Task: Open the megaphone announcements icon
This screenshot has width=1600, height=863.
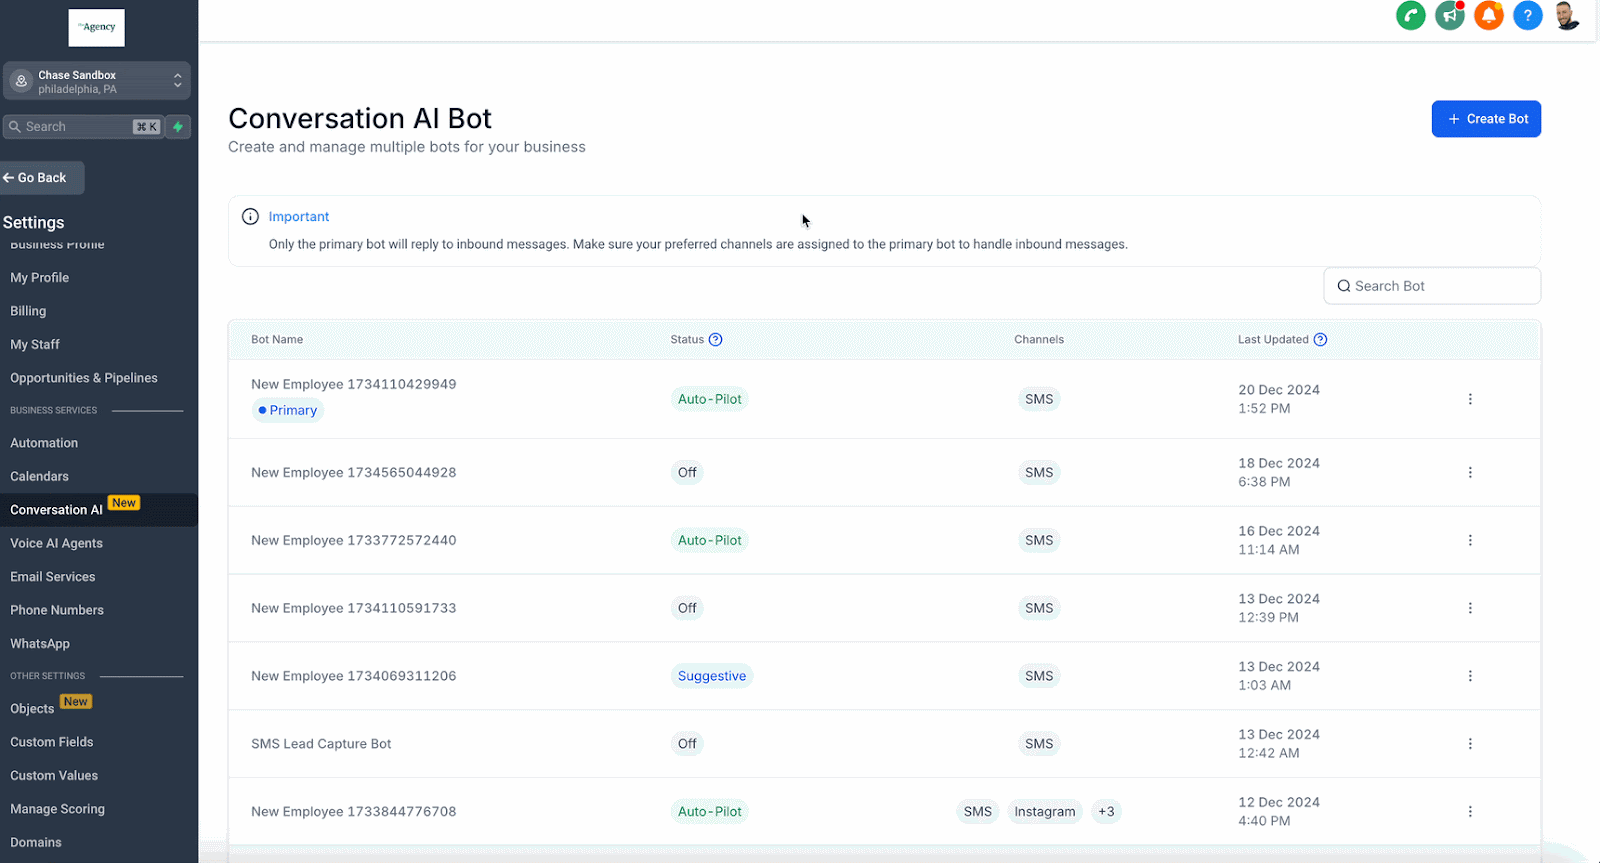Action: coord(1449,16)
